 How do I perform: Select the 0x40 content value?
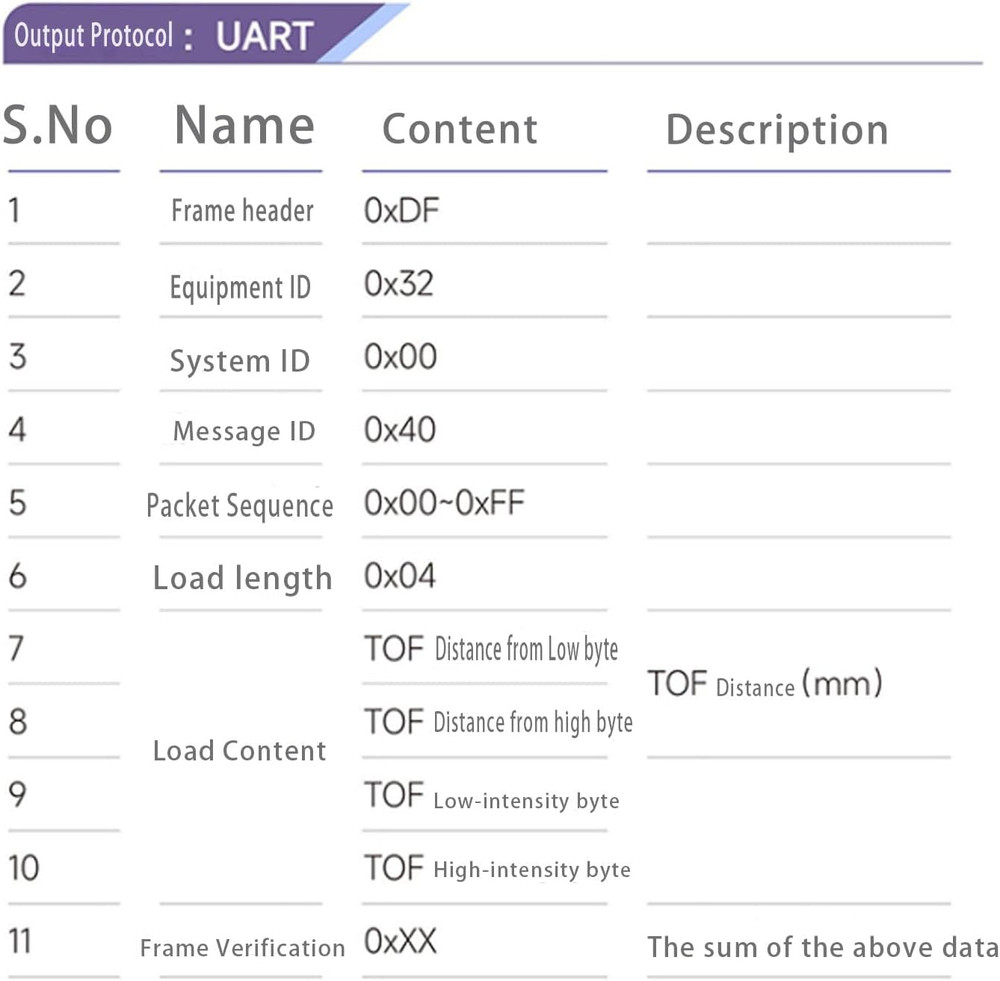[400, 430]
